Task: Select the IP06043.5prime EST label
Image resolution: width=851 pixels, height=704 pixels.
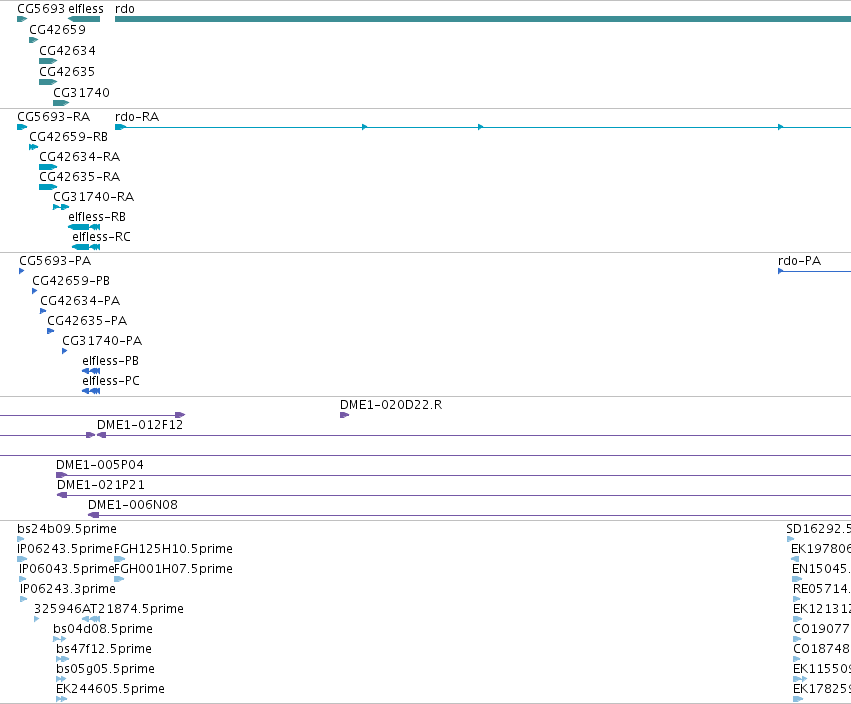Action: click(x=66, y=569)
